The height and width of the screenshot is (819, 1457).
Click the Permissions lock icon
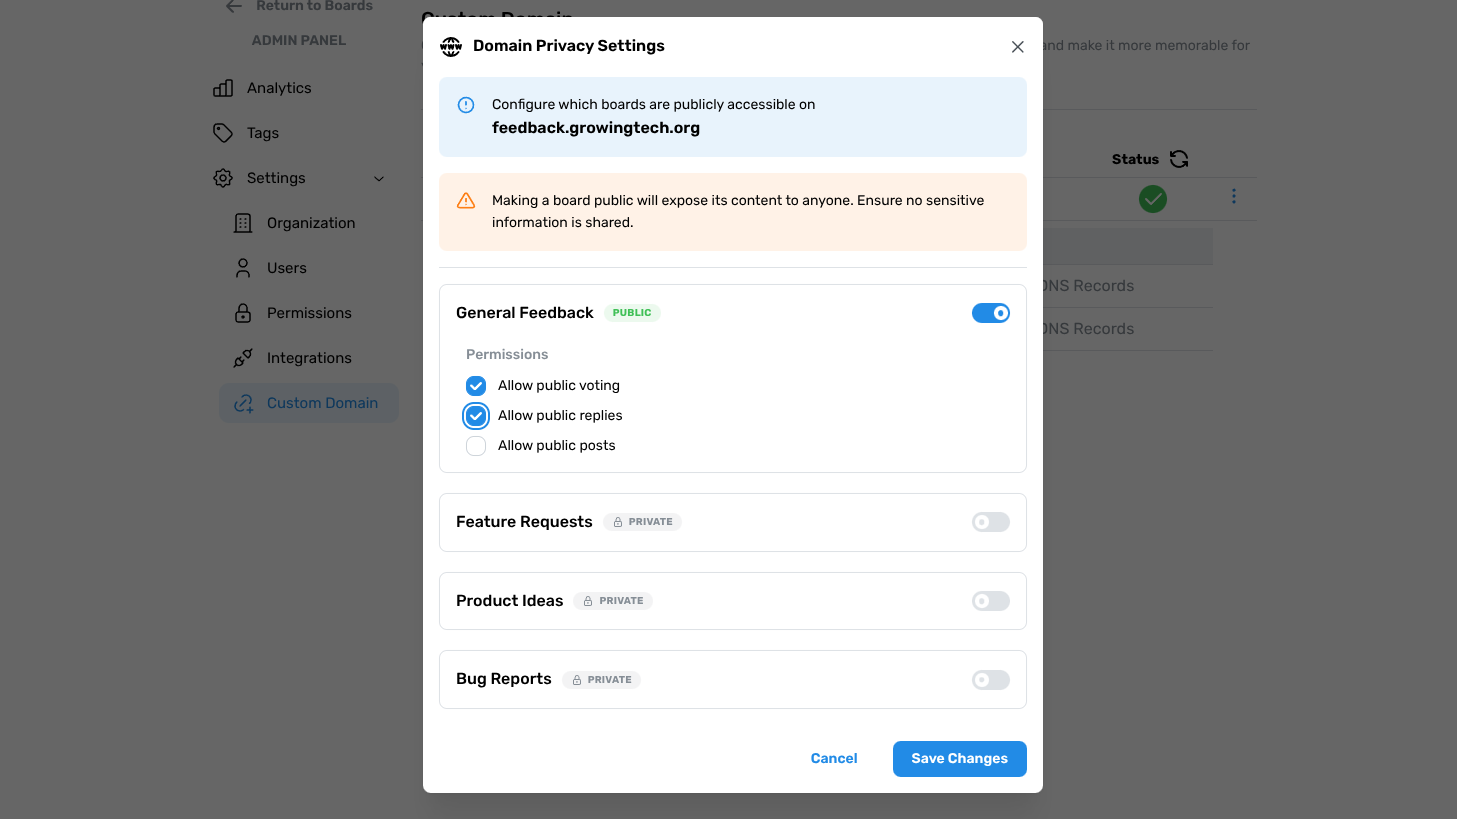point(243,313)
